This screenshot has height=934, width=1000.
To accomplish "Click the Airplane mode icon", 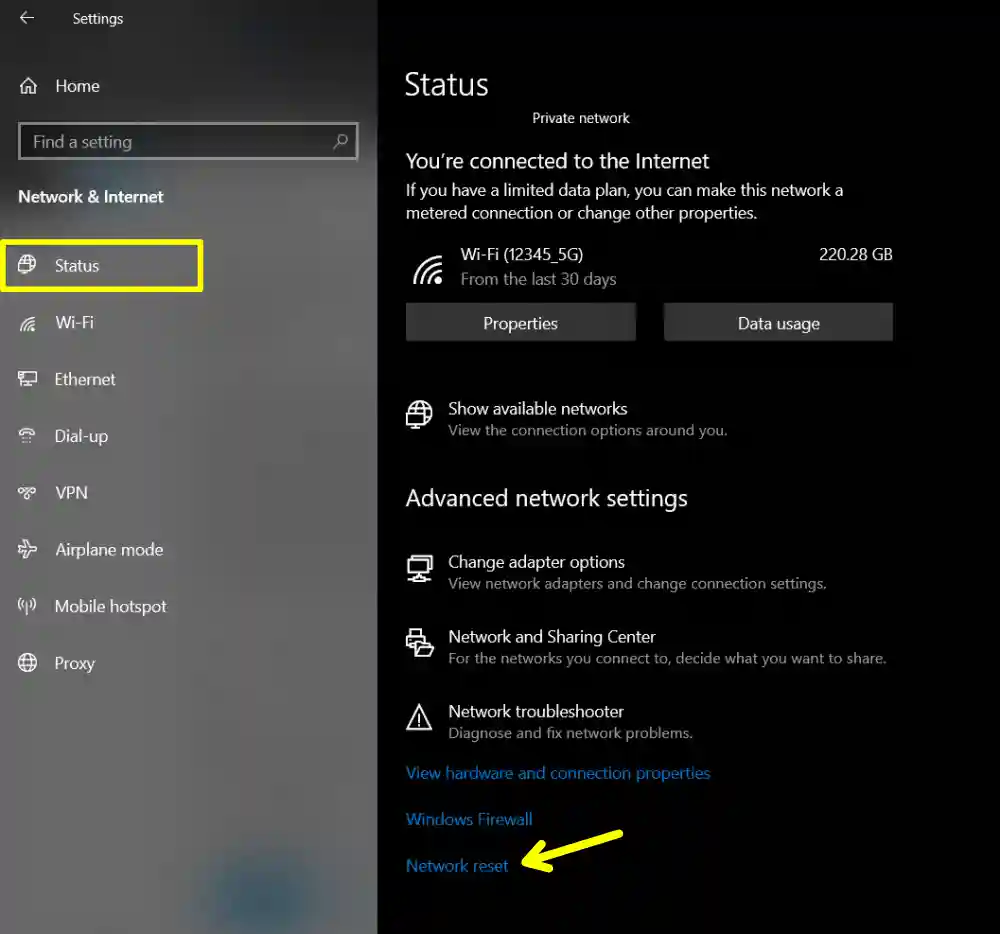I will click(x=27, y=549).
